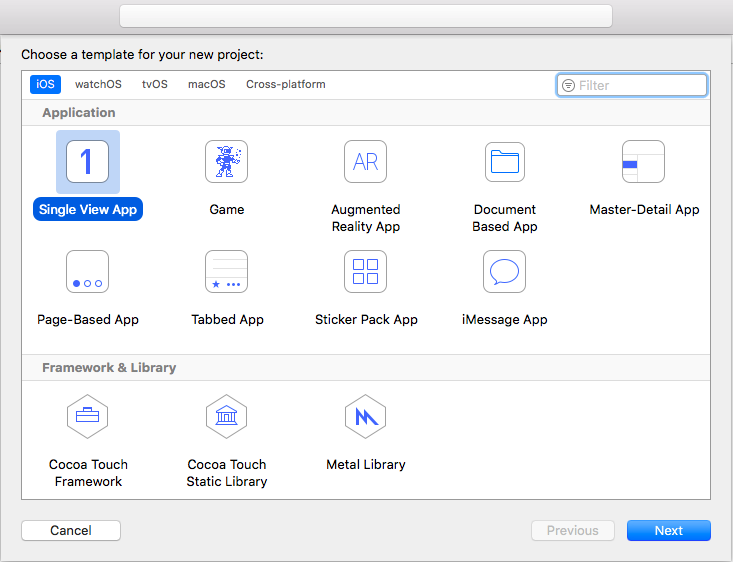Pick the Augmented Reality App icon
The width and height of the screenshot is (733, 562).
tap(365, 162)
